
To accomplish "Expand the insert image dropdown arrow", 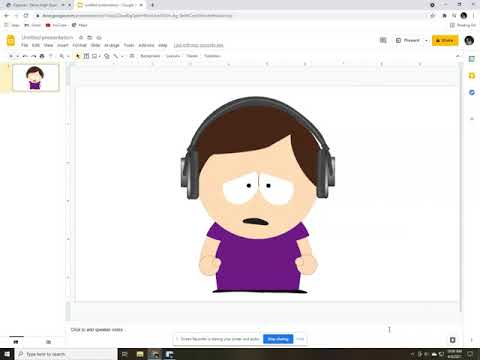I will click(x=99, y=56).
